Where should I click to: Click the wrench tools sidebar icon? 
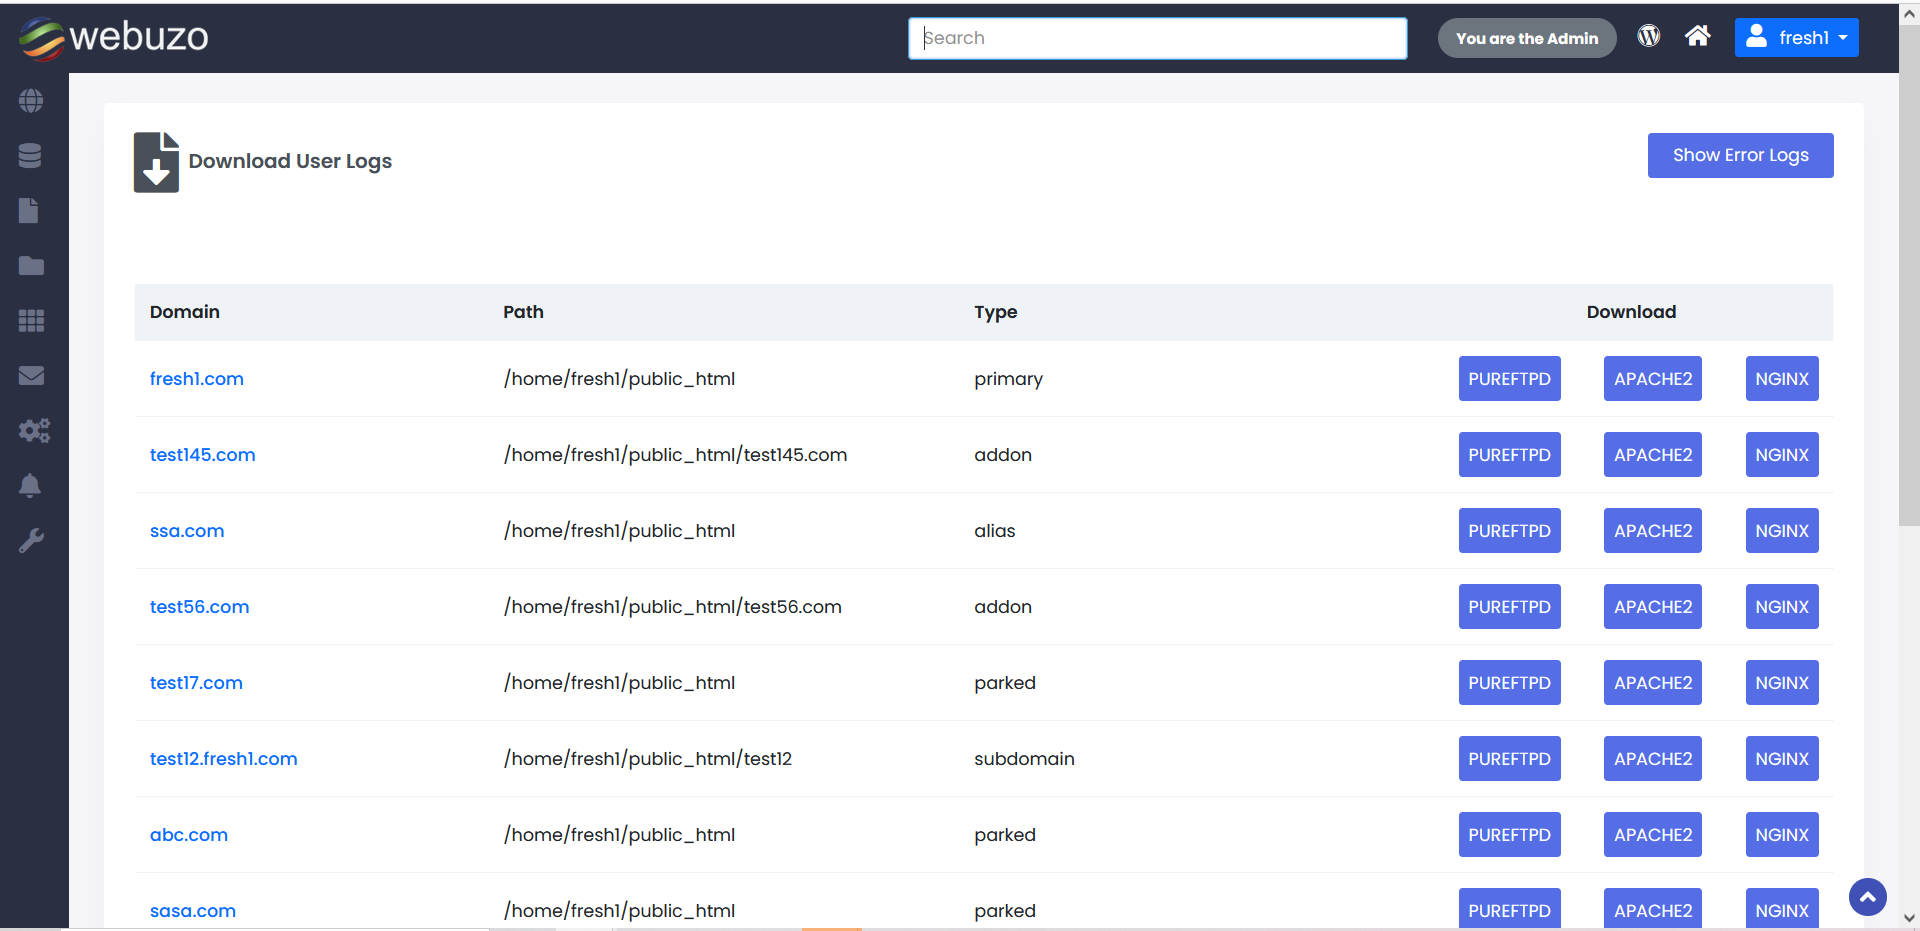31,541
